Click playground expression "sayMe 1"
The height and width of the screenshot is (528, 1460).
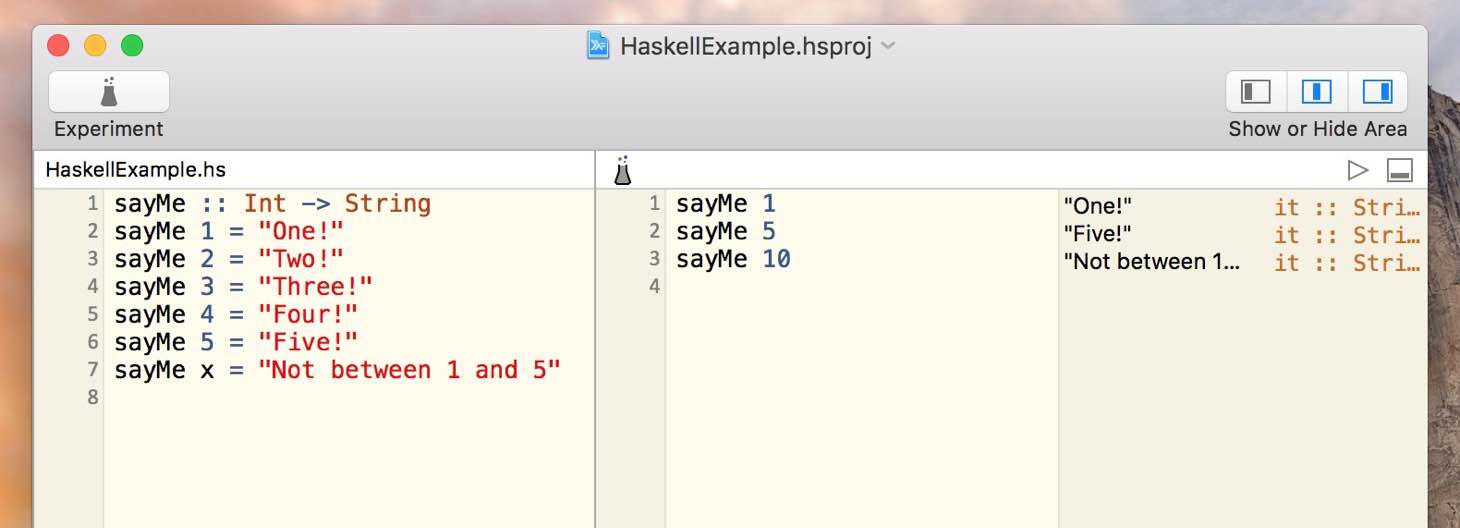(726, 204)
